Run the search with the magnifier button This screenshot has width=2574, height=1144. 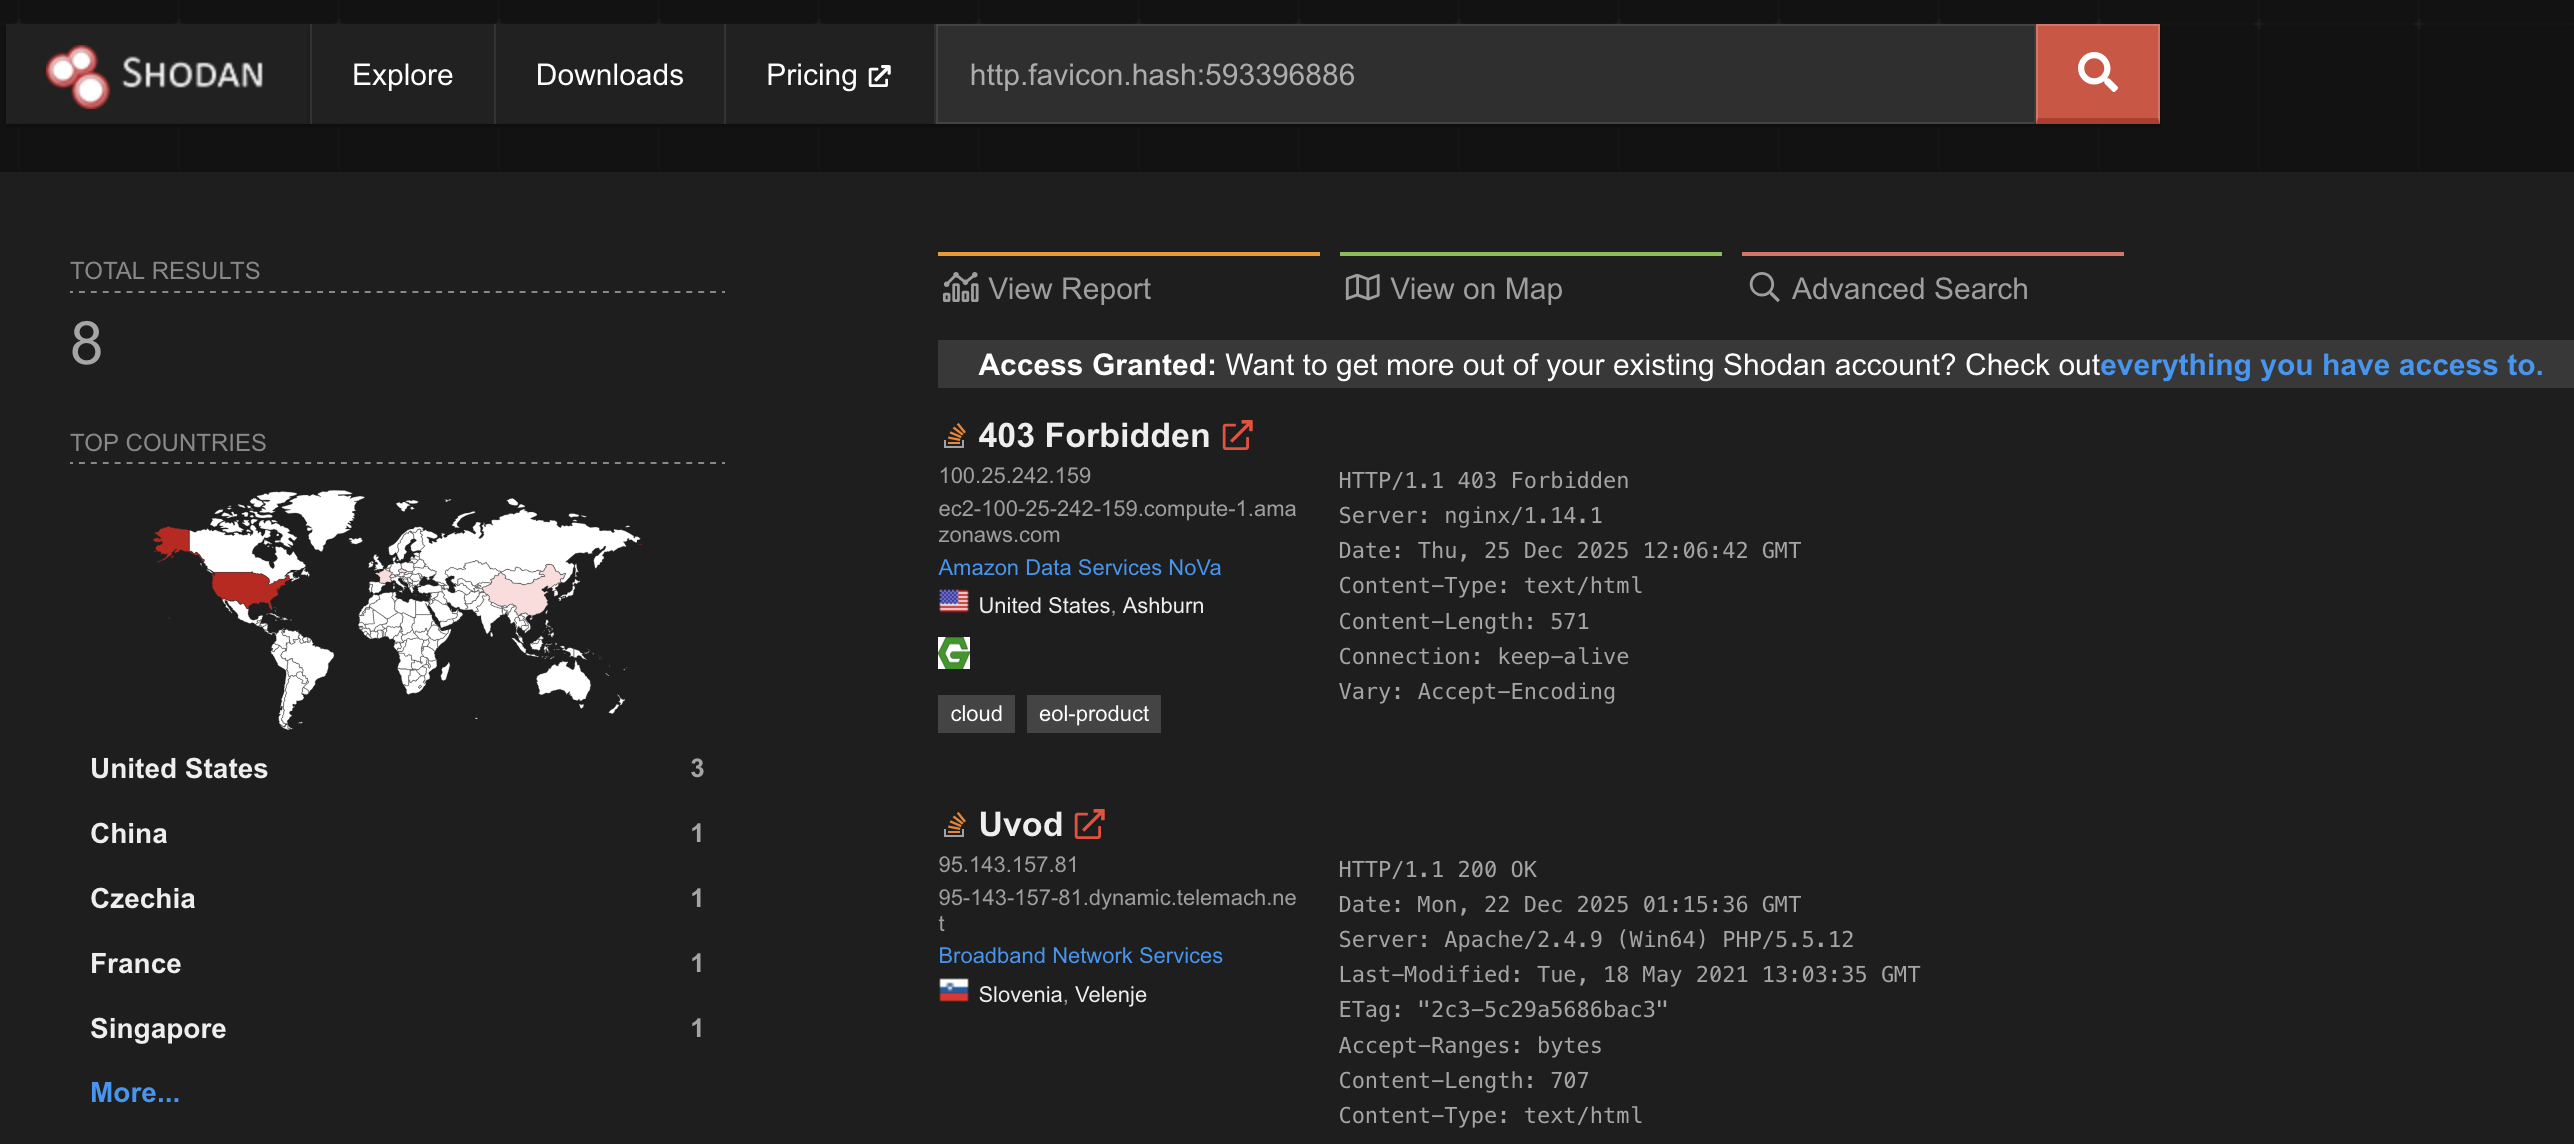(2097, 73)
